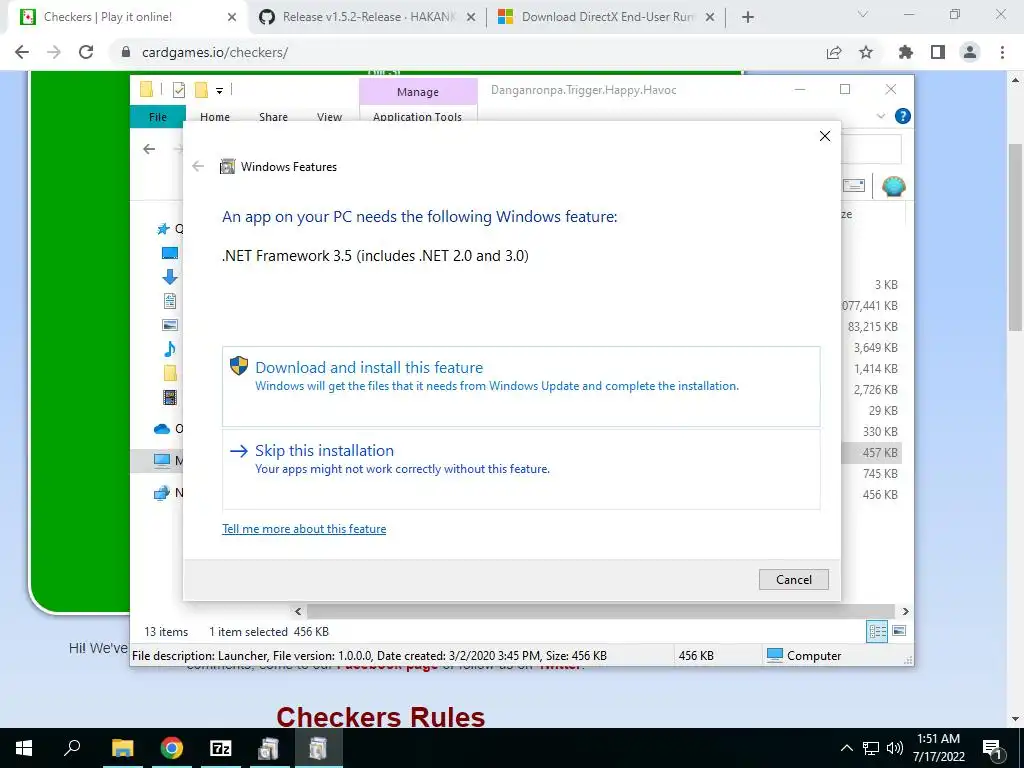Viewport: 1024px width, 768px height.
Task: Open the notification center icon
Action: [x=992, y=748]
